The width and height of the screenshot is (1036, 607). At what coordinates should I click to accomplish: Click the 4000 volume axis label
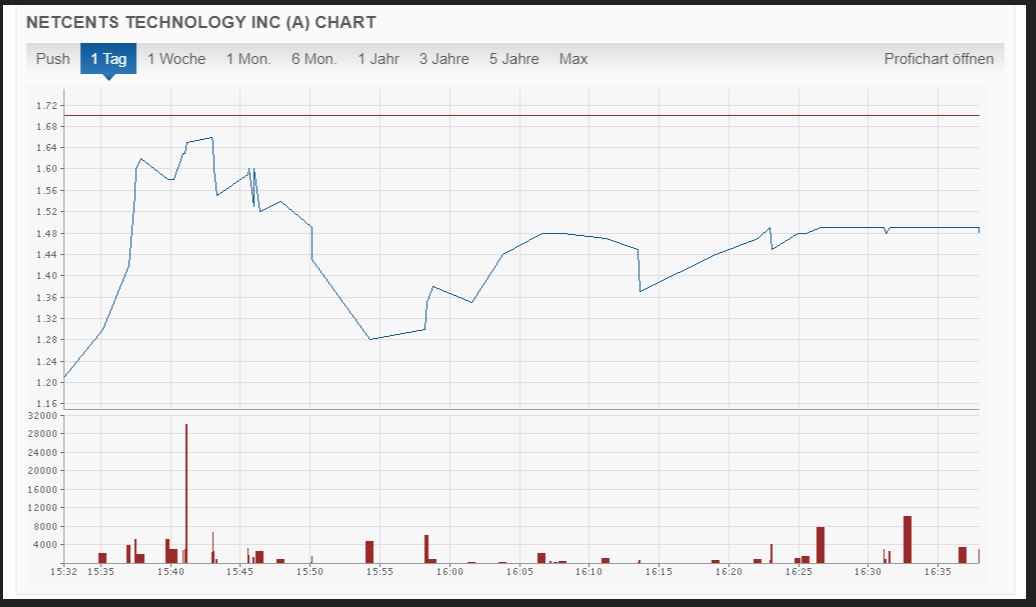coord(46,545)
